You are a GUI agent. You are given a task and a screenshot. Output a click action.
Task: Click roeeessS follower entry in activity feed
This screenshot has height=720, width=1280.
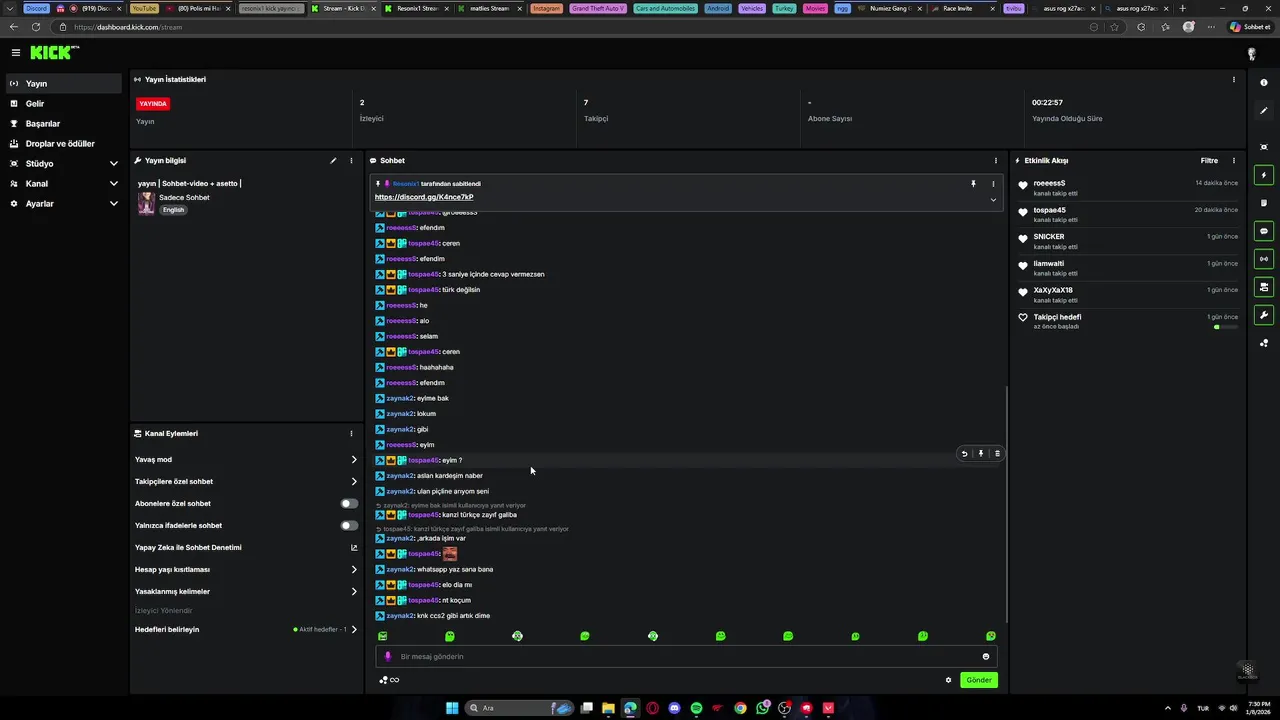[1127, 188]
